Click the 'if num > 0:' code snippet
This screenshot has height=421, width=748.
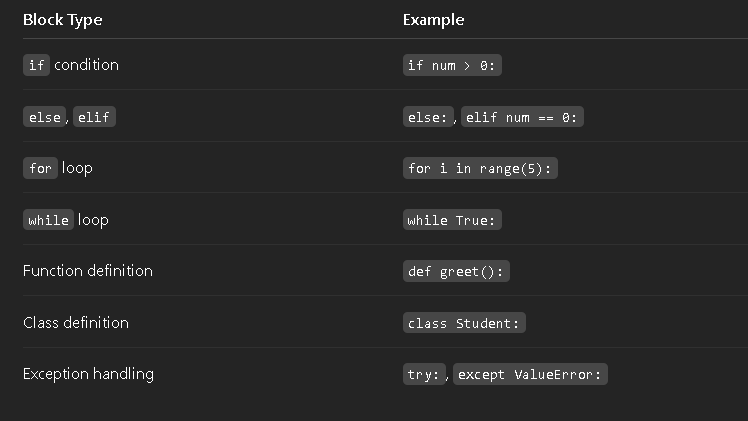[451, 66]
